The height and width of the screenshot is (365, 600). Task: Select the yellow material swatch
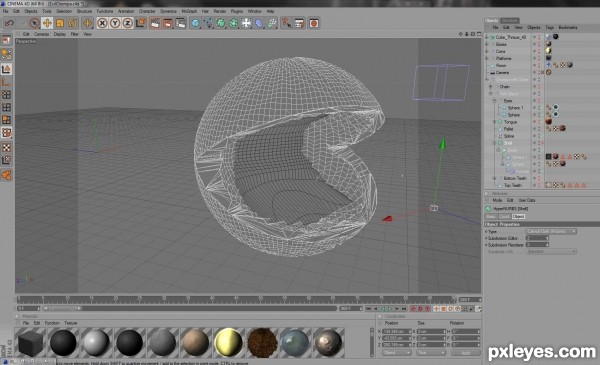(229, 342)
